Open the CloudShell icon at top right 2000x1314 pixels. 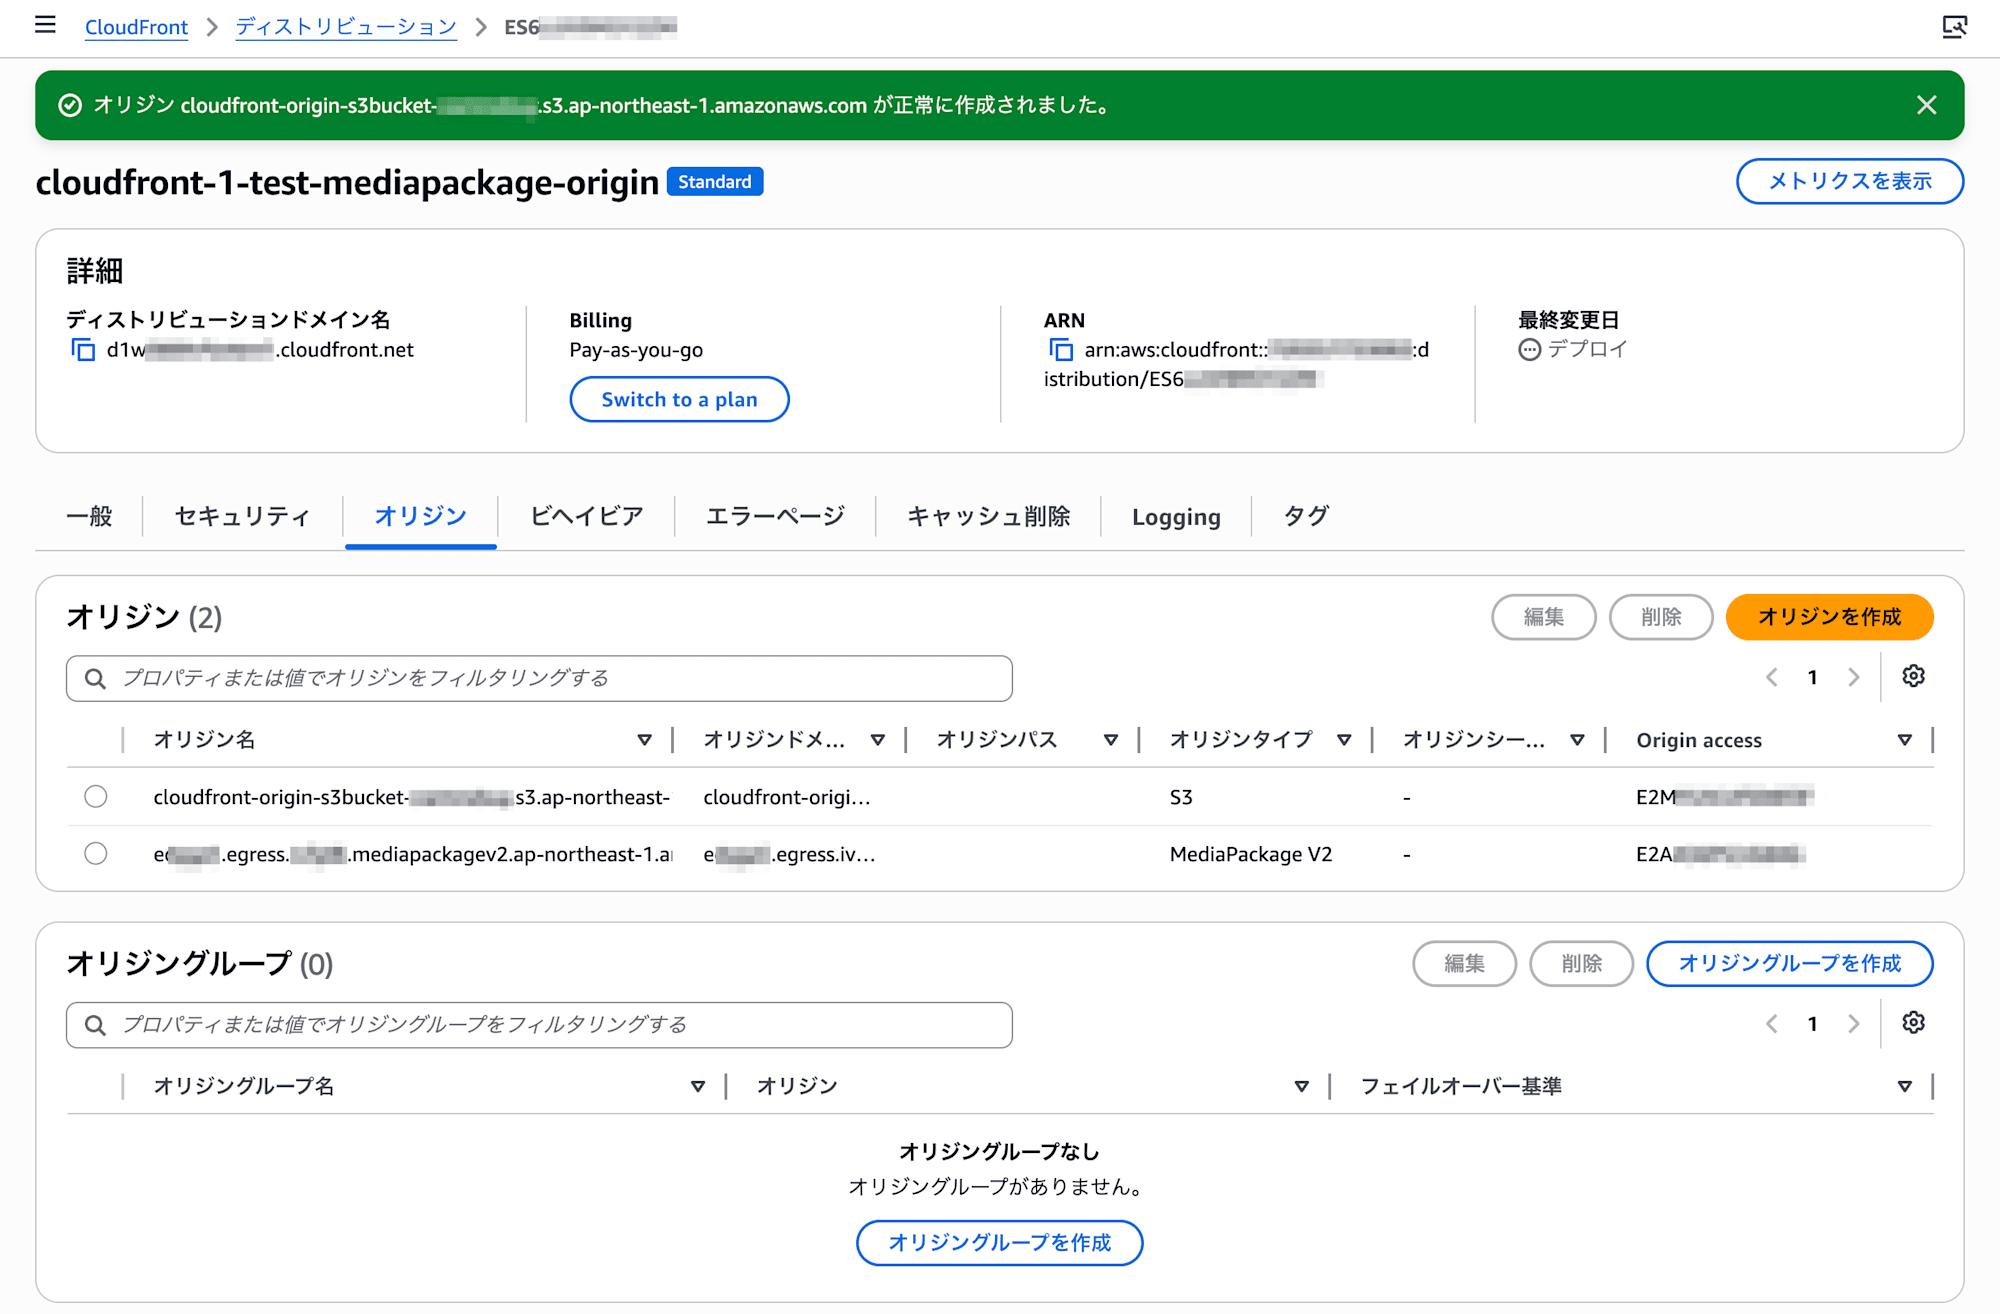tap(1954, 26)
